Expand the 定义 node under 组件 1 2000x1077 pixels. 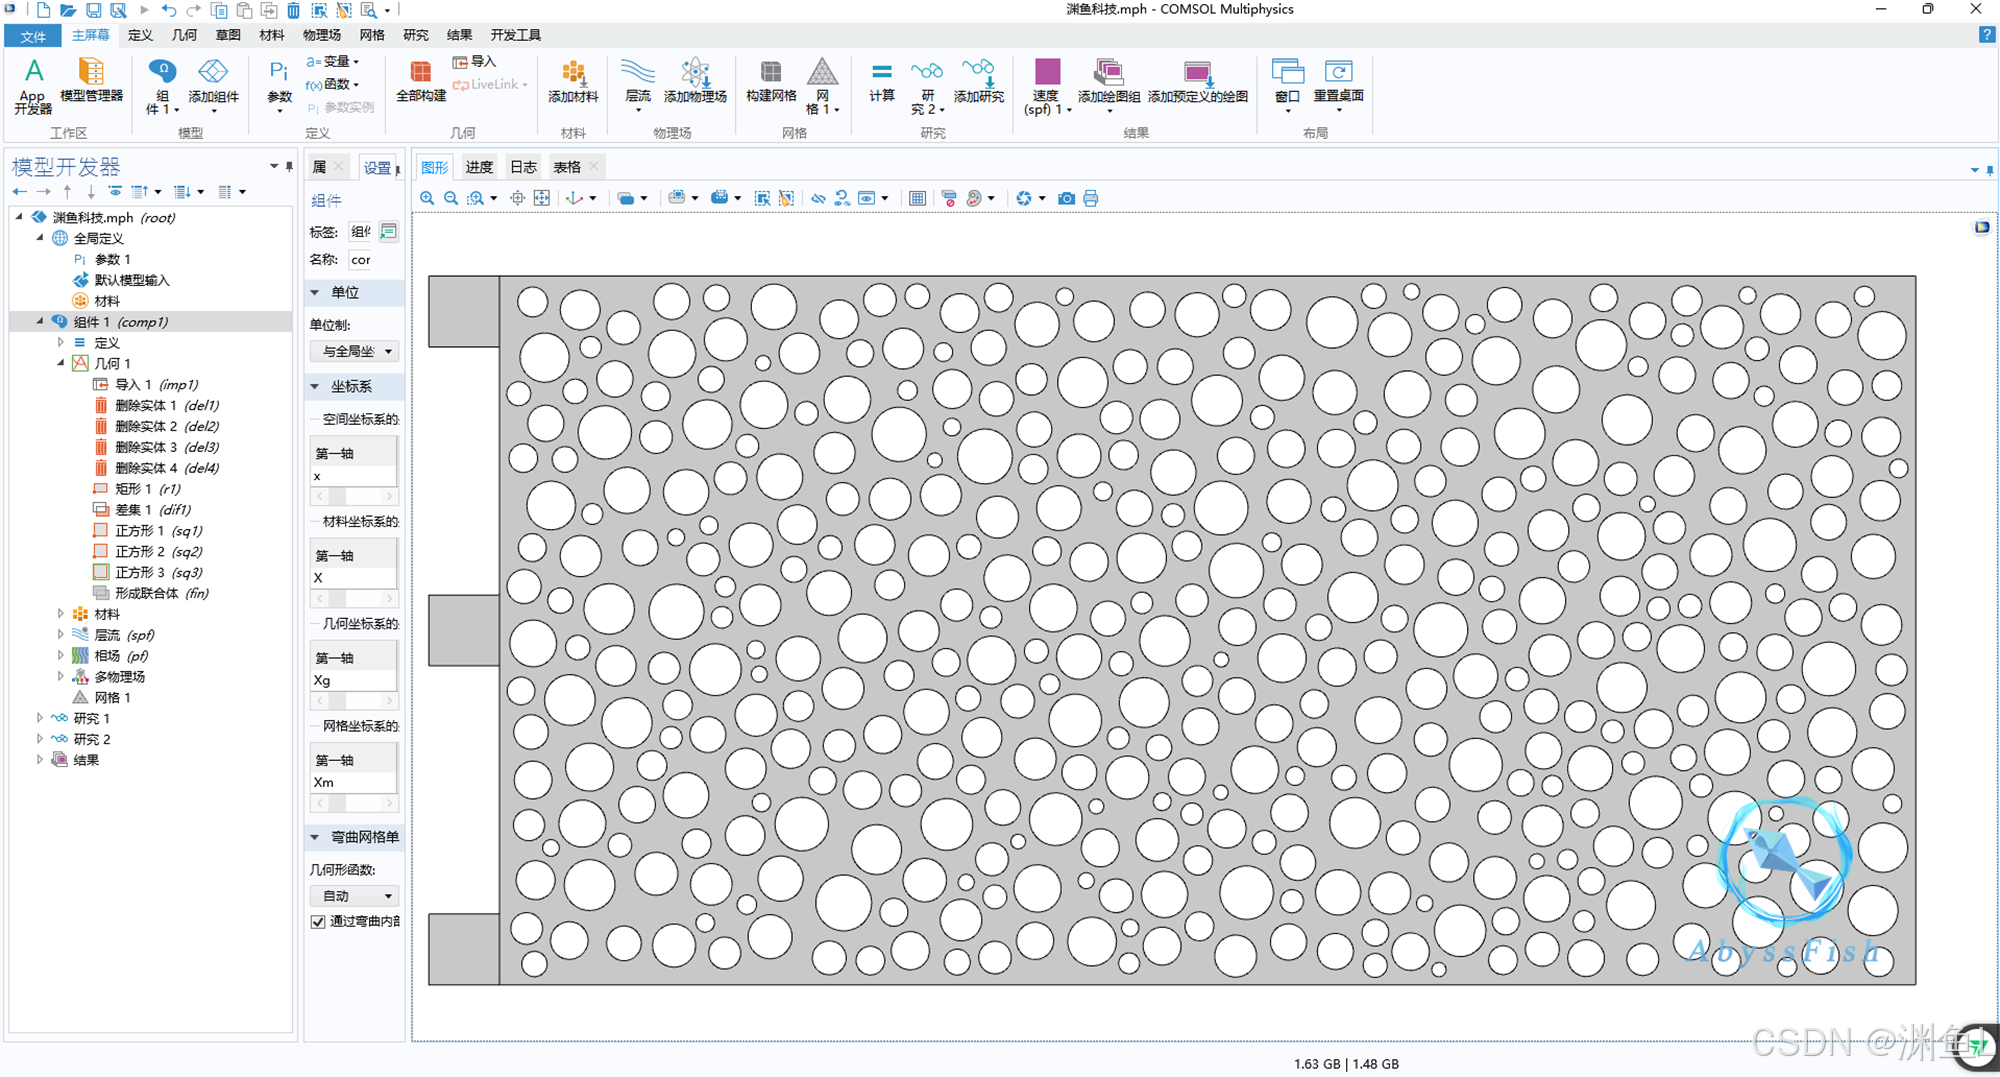60,342
